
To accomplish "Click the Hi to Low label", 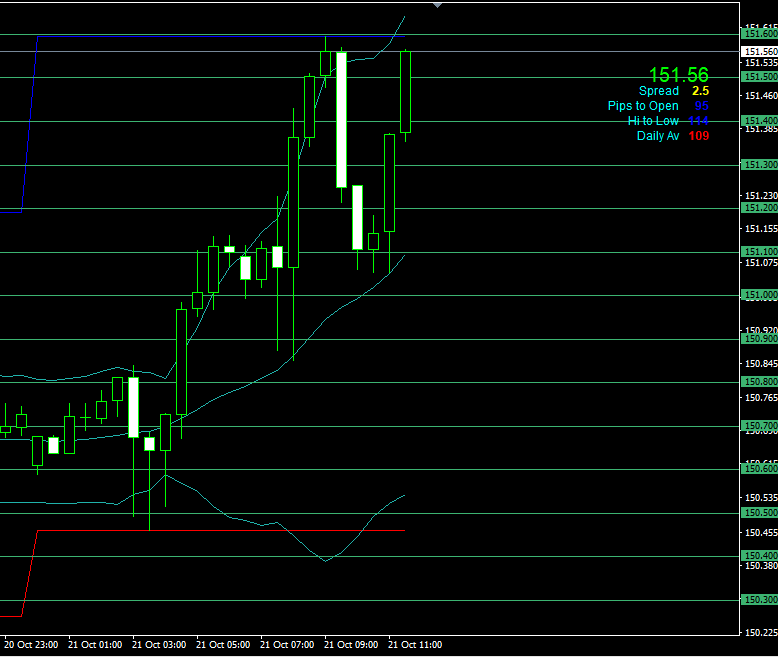I will 653,121.
